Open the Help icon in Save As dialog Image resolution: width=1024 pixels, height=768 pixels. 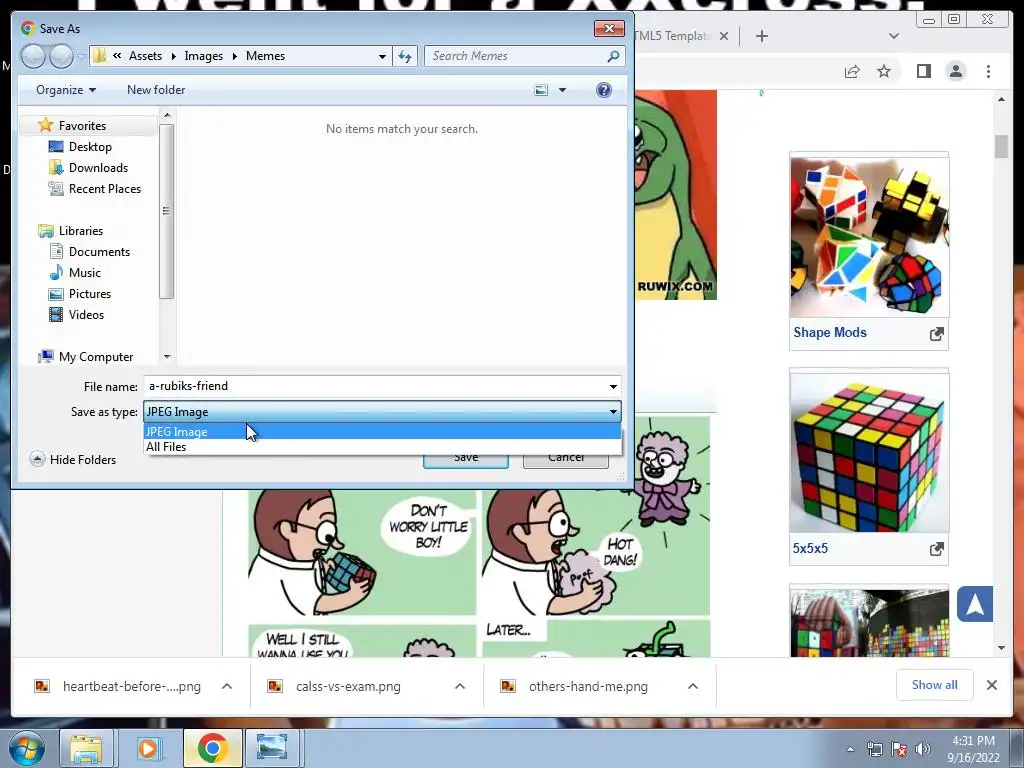click(x=603, y=89)
